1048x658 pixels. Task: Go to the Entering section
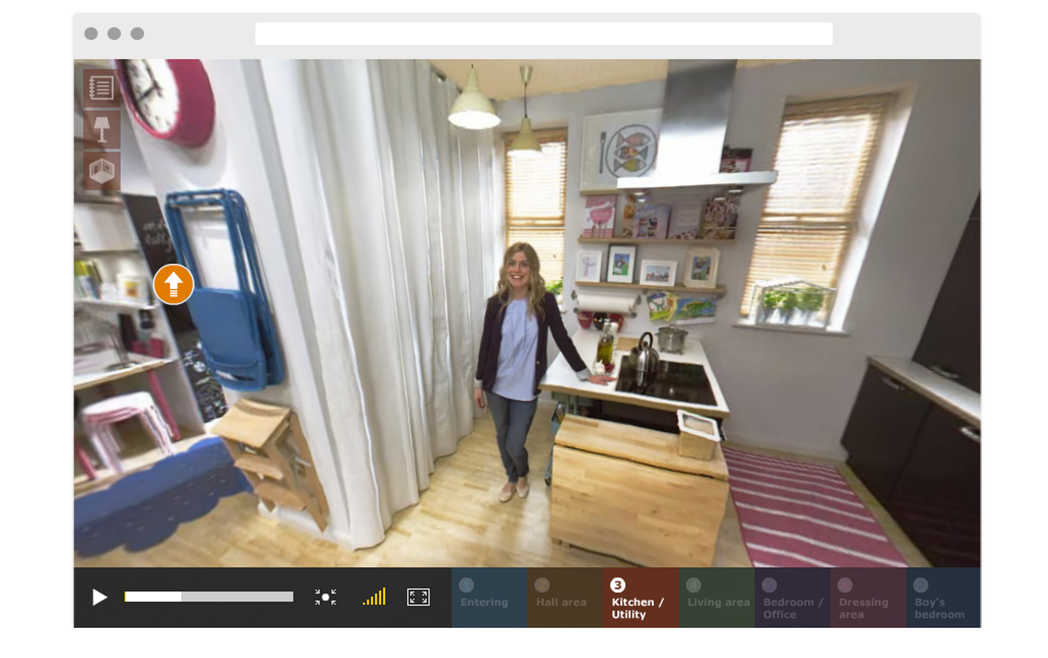point(489,597)
